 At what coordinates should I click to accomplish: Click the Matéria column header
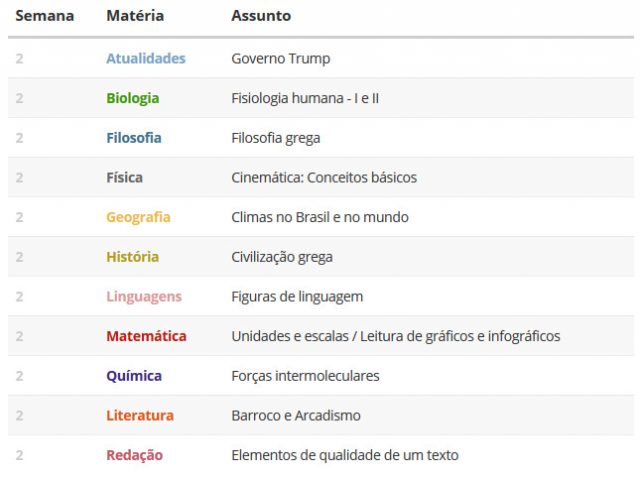pyautogui.click(x=135, y=16)
